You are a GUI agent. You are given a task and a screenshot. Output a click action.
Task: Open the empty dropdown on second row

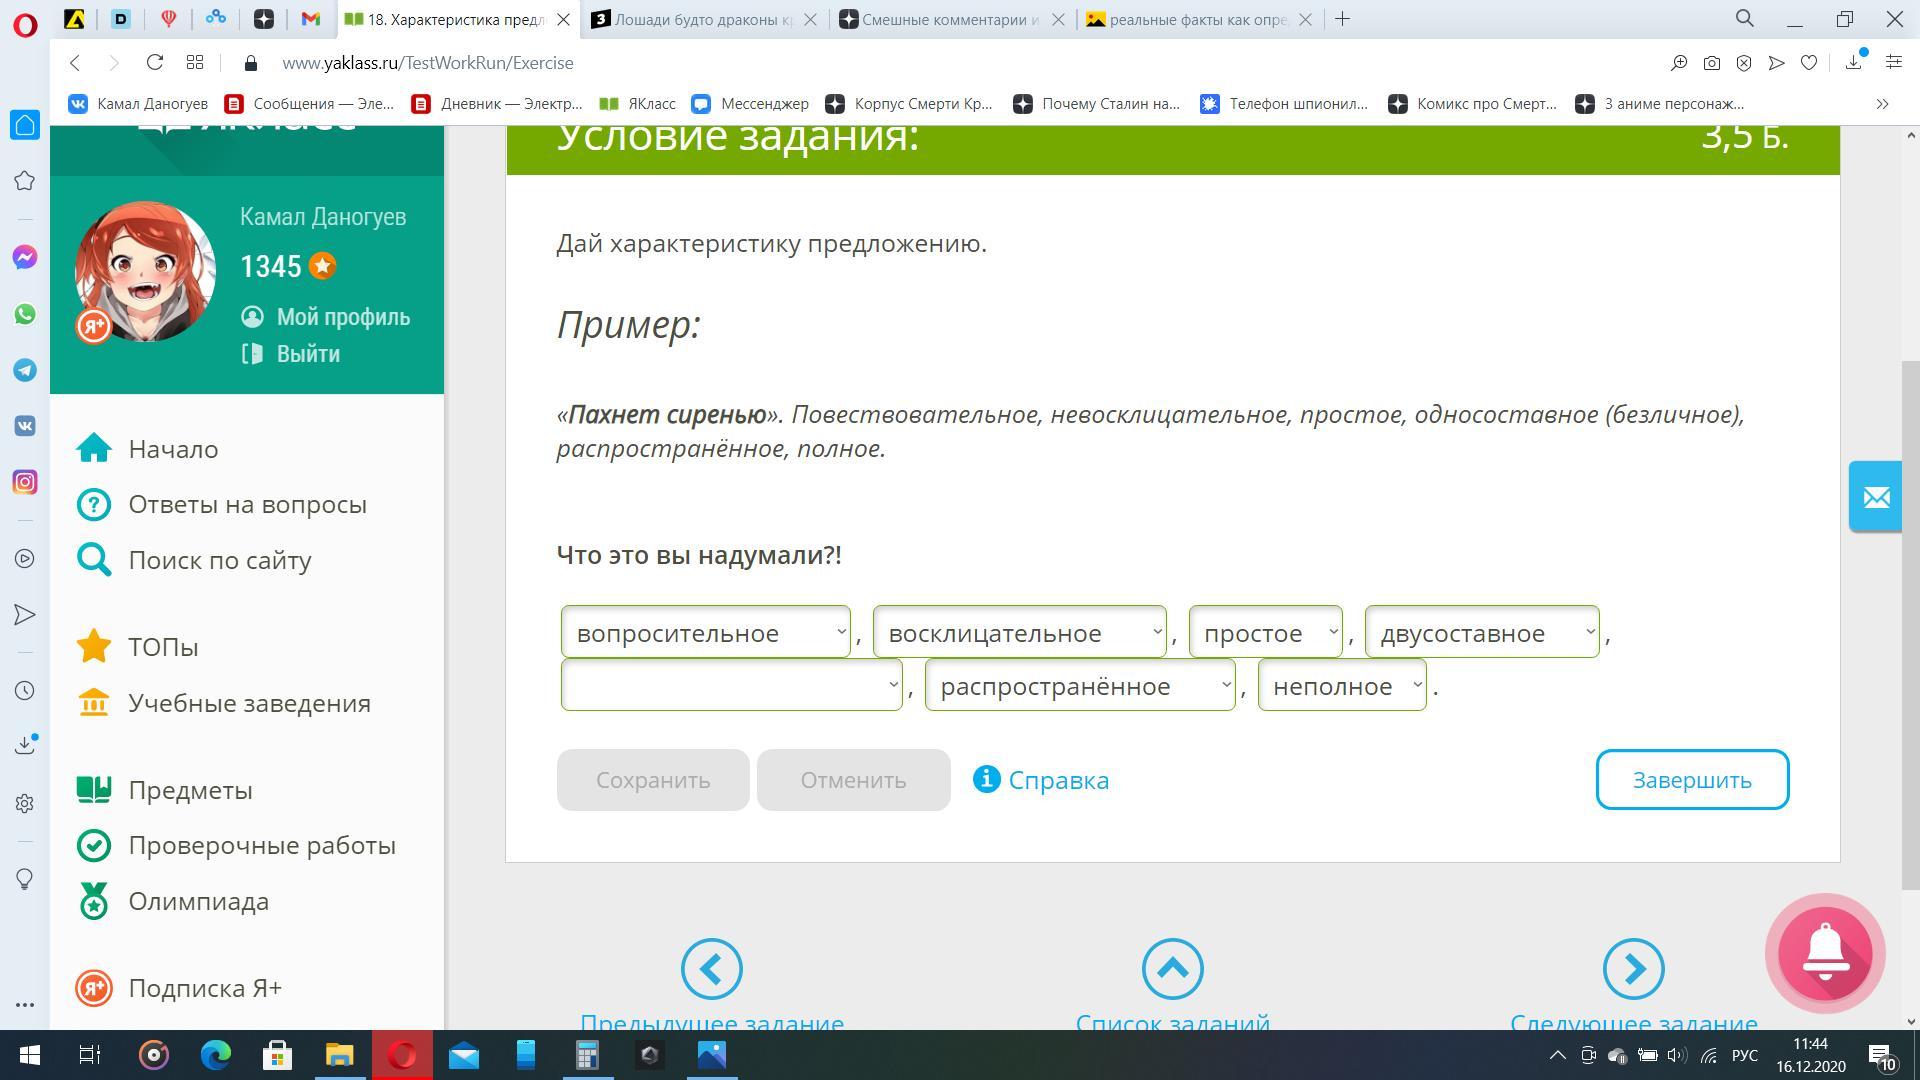731,686
